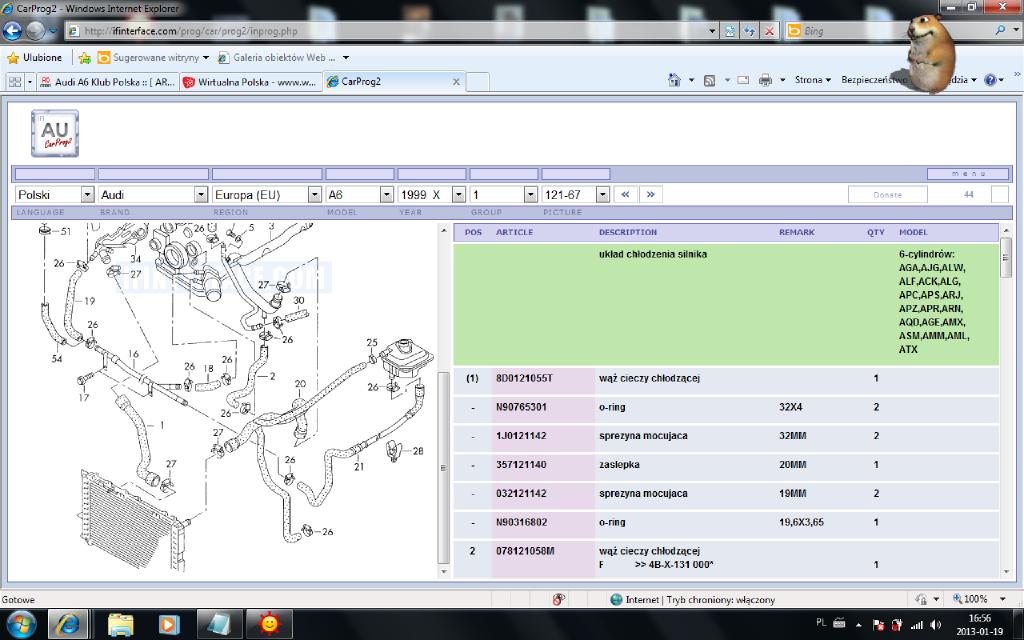Switch to the Wirtualna Polska tab
This screenshot has height=640, width=1024.
click(250, 82)
